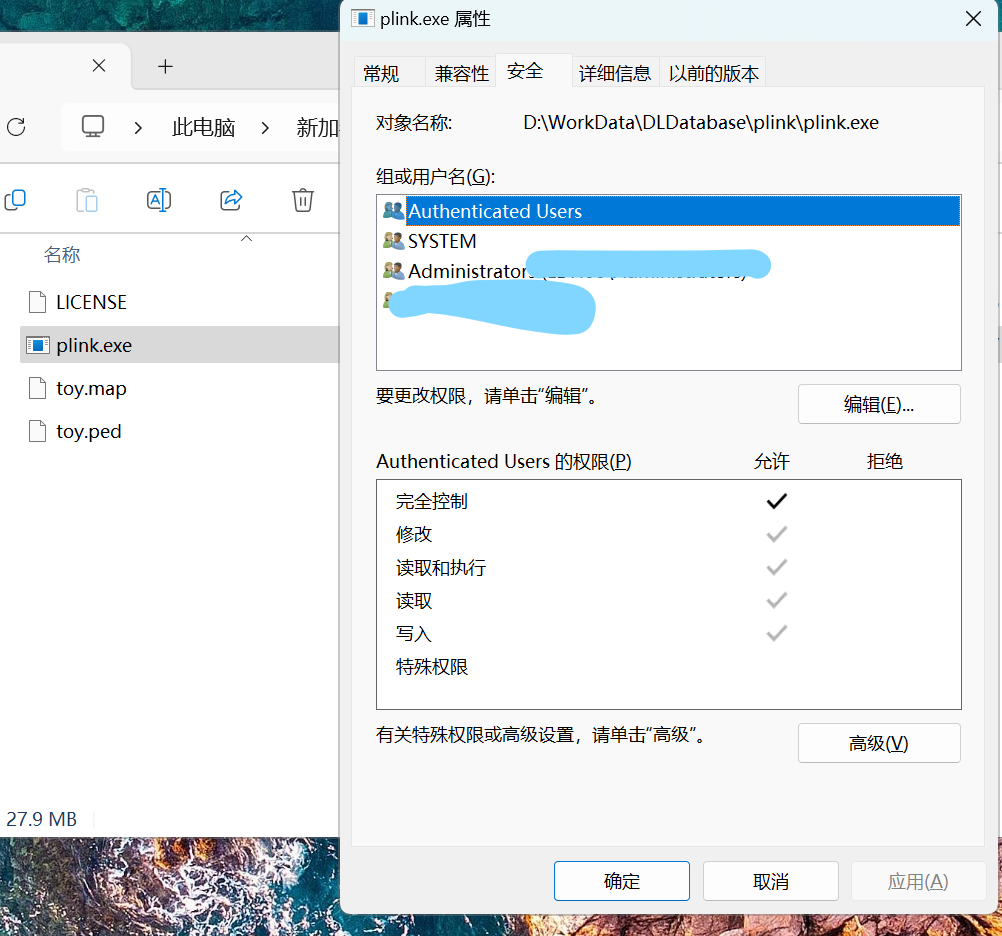This screenshot has width=1002, height=936.
Task: Expand the chevron after 此电脑 in breadcrumb
Action: (x=265, y=127)
